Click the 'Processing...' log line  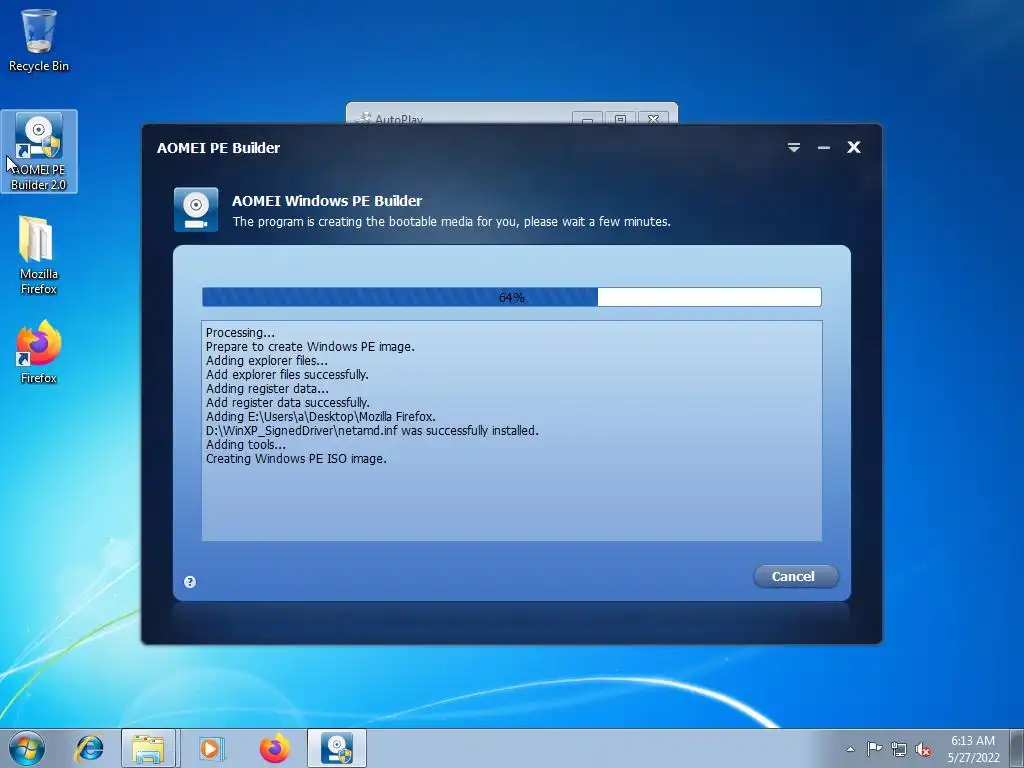240,332
